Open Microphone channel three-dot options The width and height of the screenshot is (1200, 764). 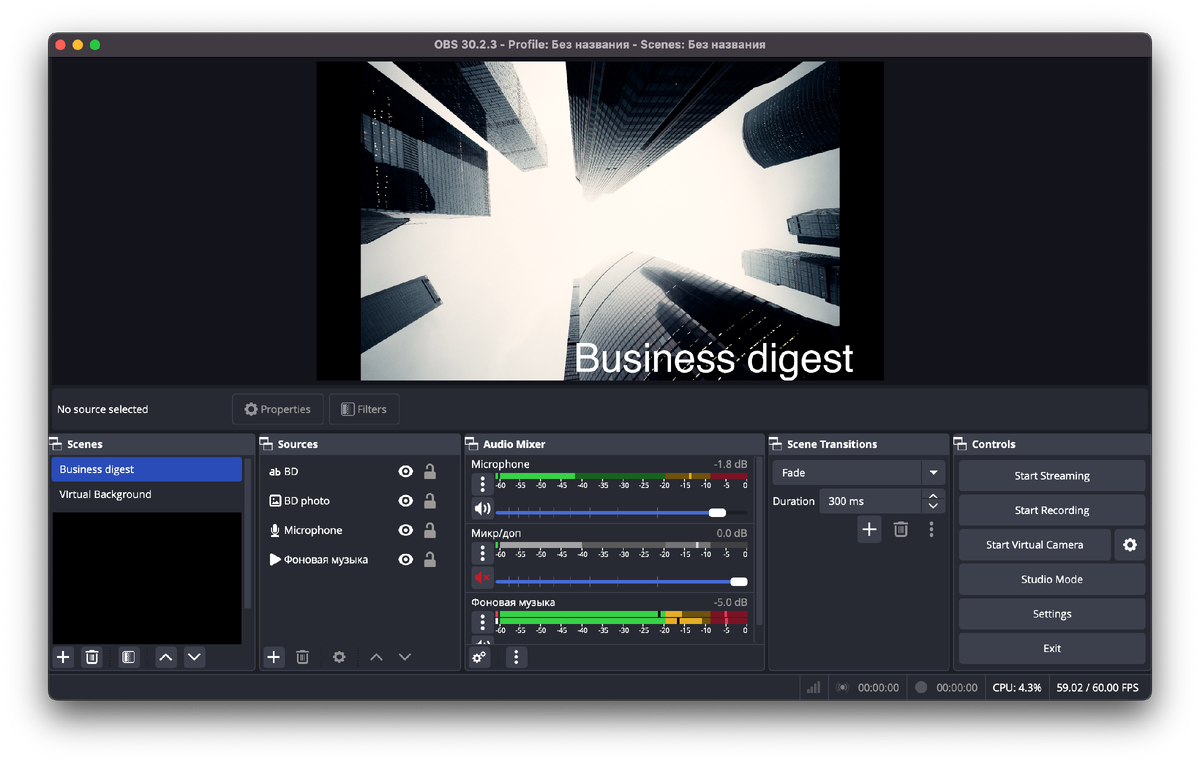click(x=483, y=484)
